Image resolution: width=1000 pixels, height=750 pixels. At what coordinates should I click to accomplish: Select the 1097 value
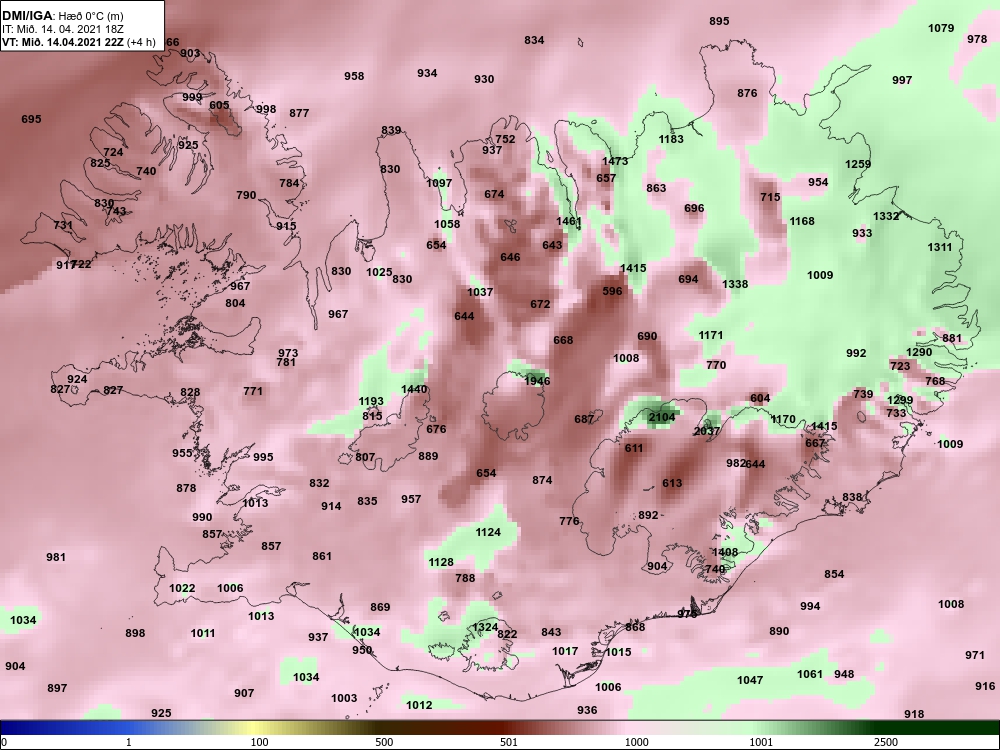(x=439, y=183)
